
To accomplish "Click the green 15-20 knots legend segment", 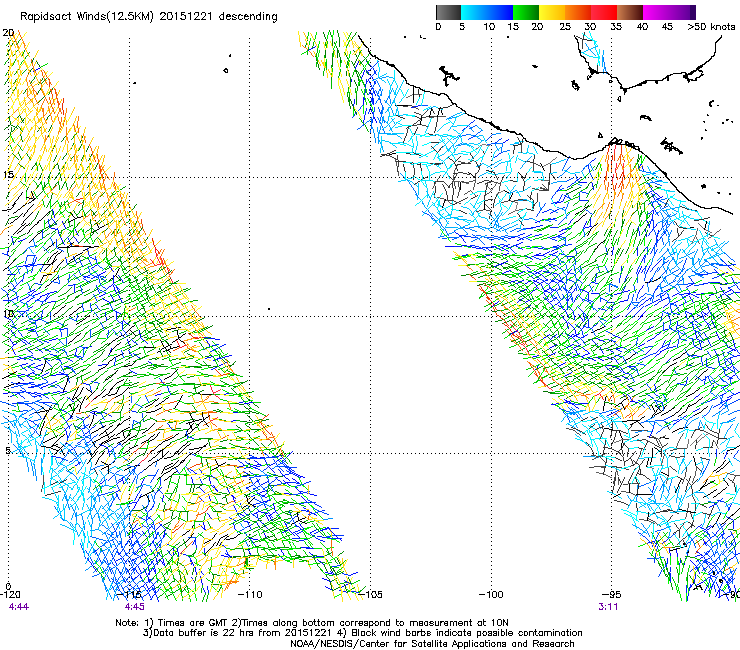I will [x=526, y=12].
